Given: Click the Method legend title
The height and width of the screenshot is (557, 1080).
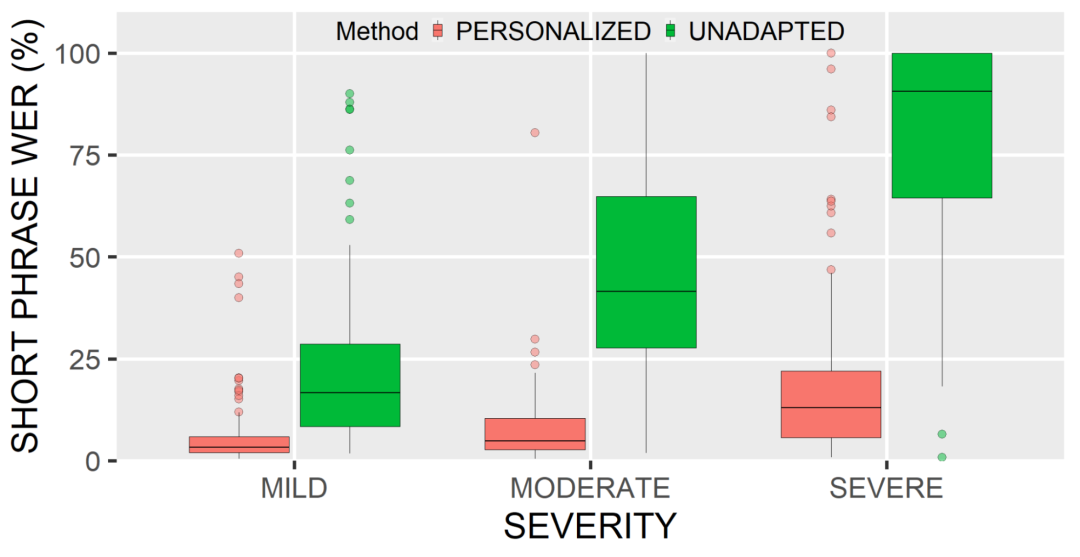Looking at the screenshot, I should [376, 31].
